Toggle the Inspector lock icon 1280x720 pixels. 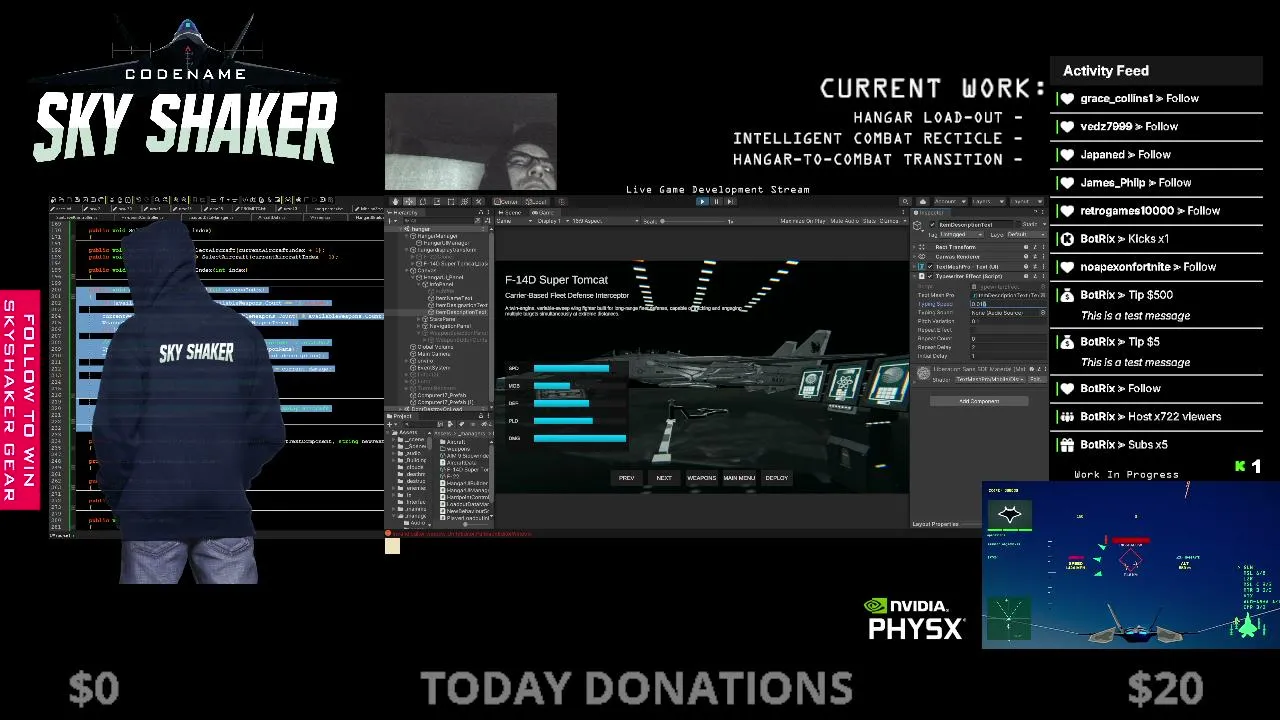click(1036, 212)
